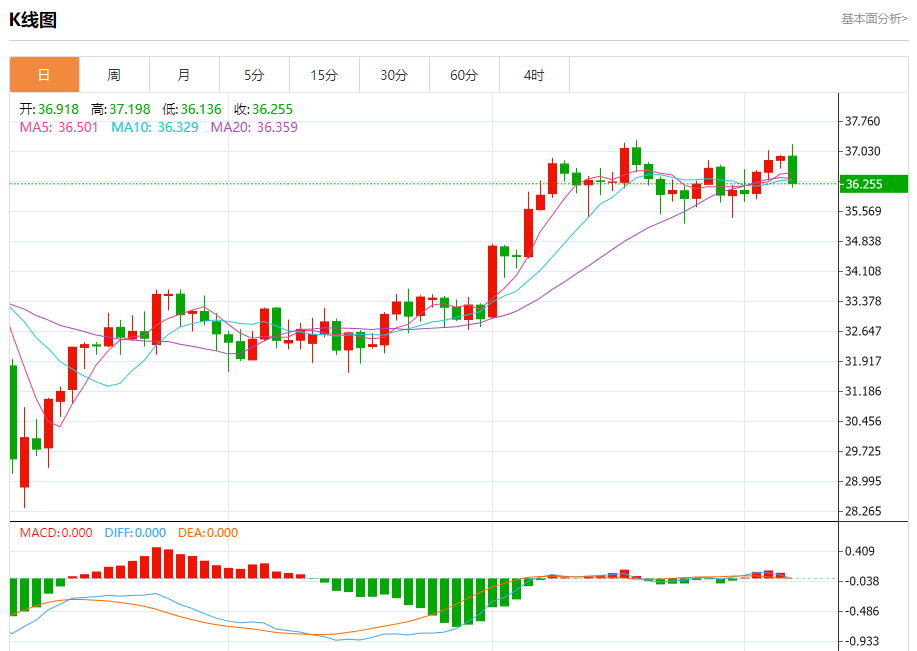Screen dimensions: 917x651
Task: Click the K线图 chart title
Action: click(33, 19)
